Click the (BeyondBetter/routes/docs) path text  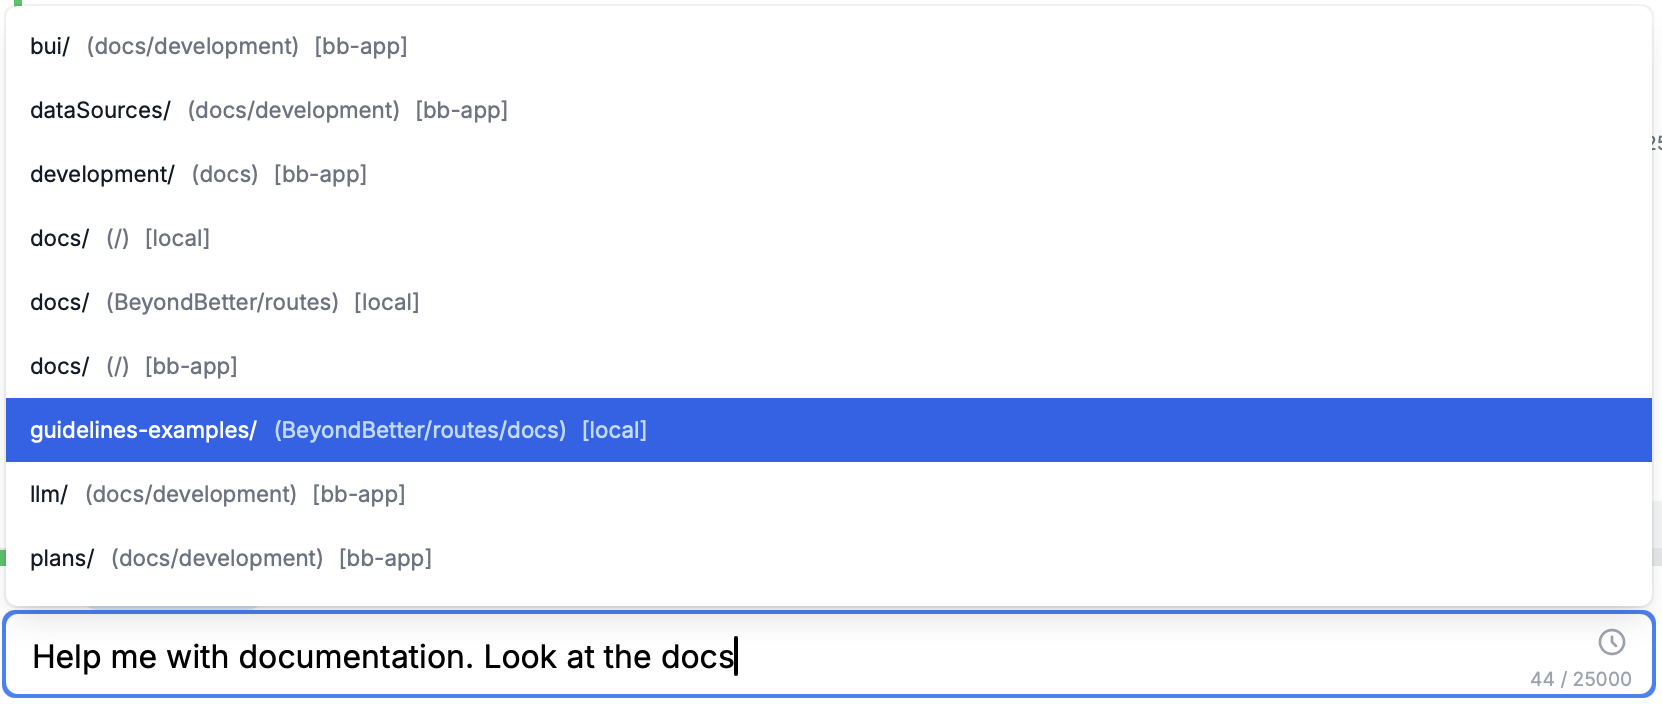point(420,429)
